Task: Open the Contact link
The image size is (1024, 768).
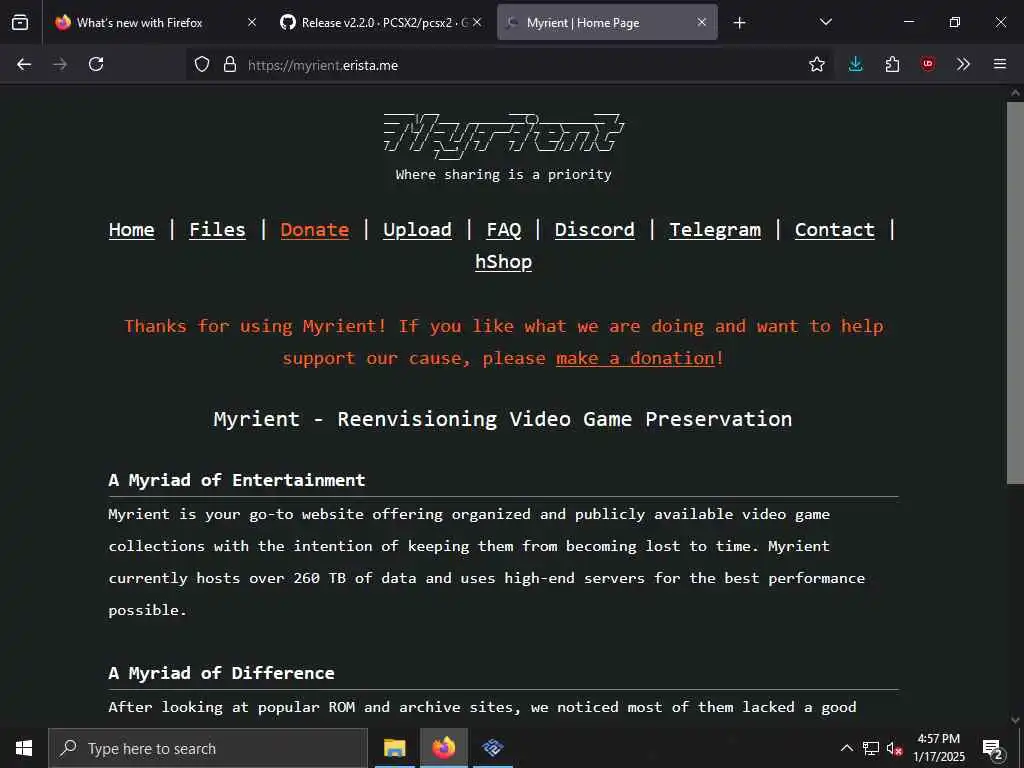Action: [835, 230]
